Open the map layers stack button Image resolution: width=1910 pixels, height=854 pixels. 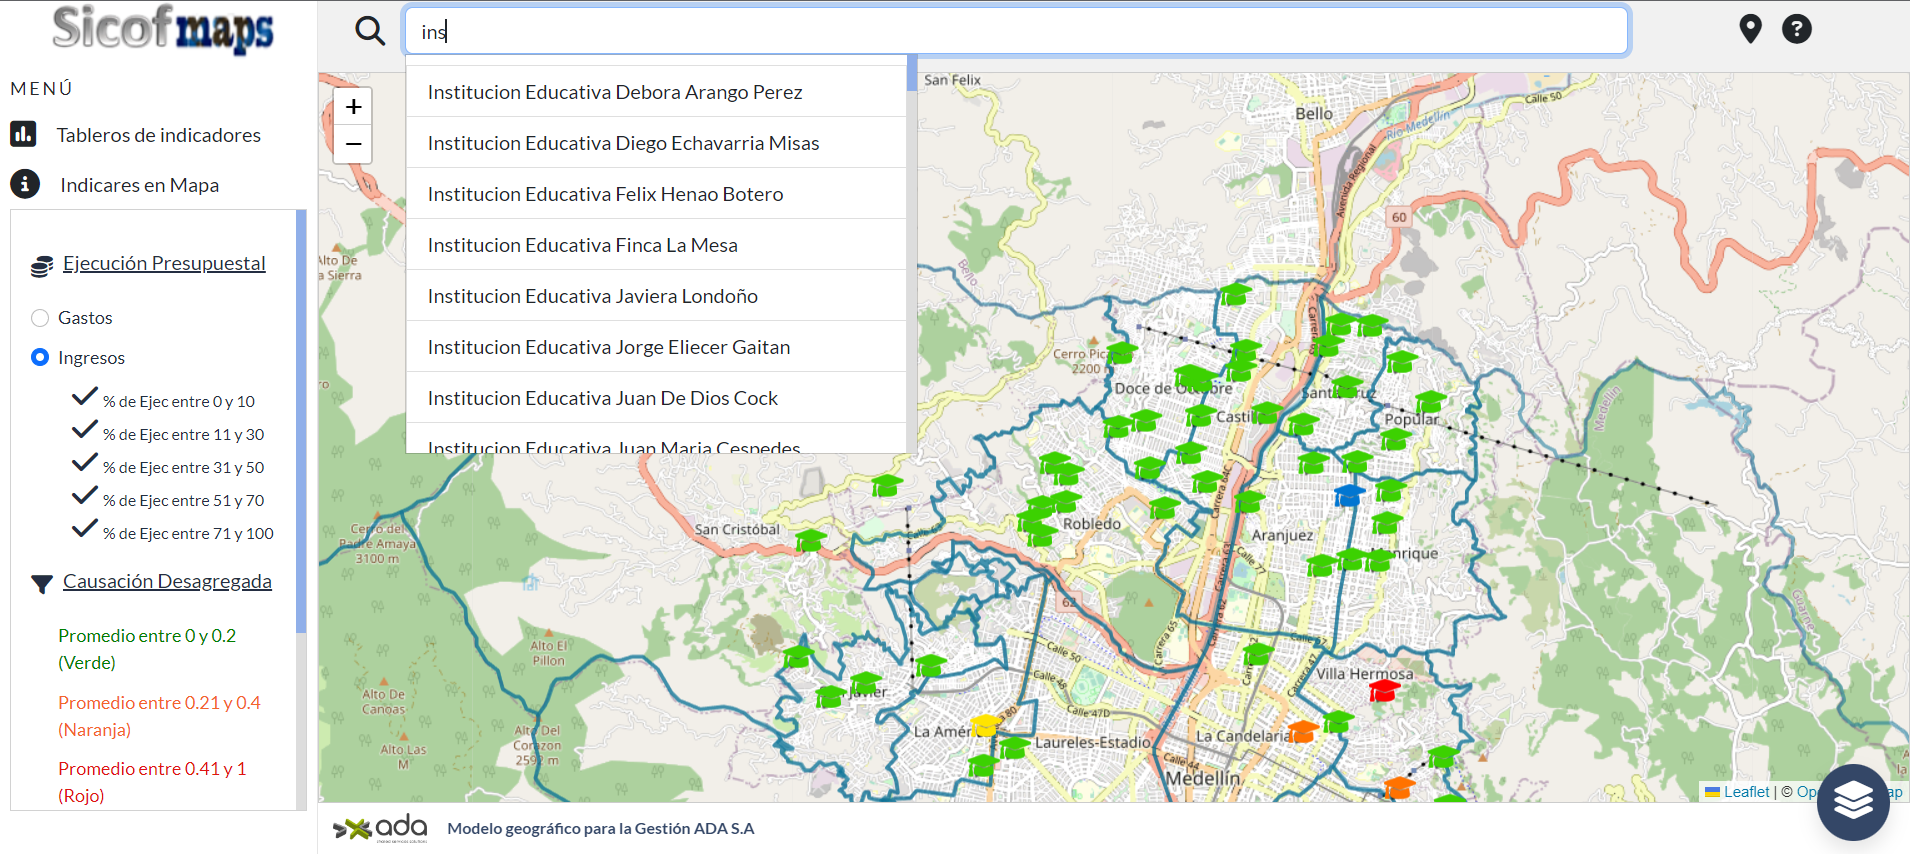point(1852,801)
